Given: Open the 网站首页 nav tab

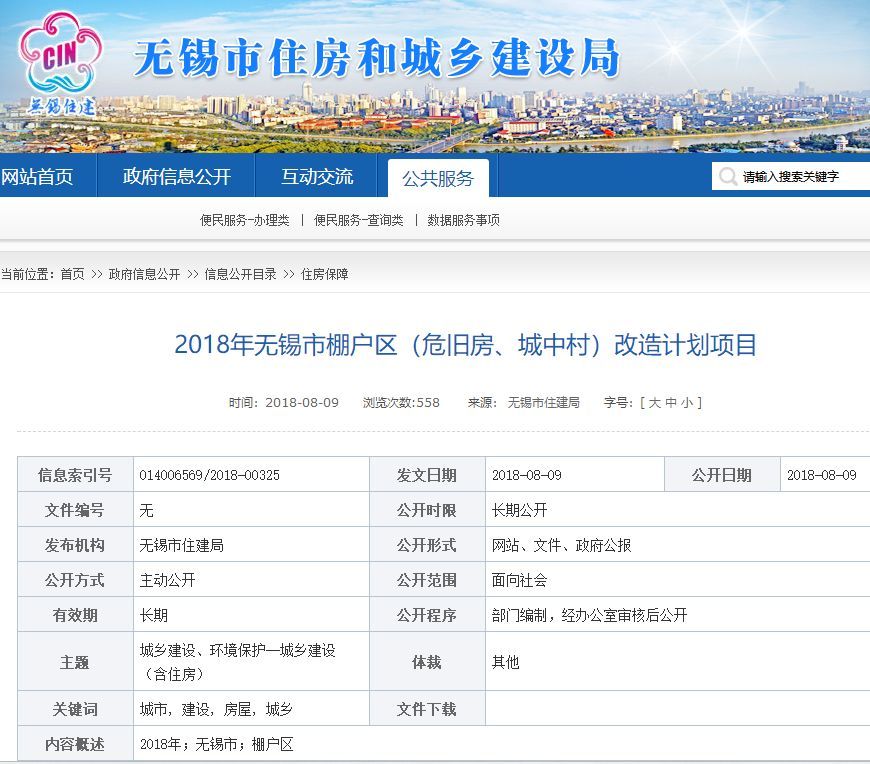Looking at the screenshot, I should point(37,176).
